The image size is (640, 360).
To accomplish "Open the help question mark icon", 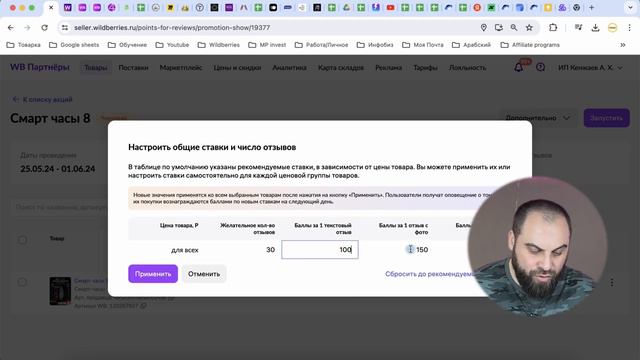I will point(540,67).
